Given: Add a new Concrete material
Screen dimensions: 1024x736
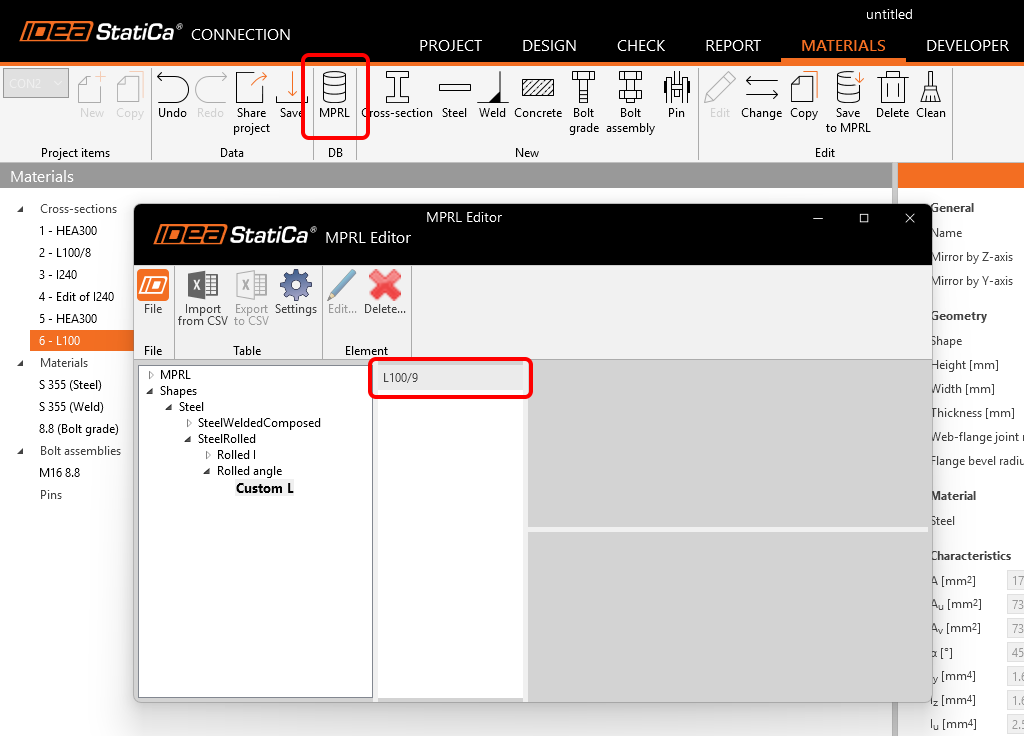Looking at the screenshot, I should pyautogui.click(x=538, y=96).
